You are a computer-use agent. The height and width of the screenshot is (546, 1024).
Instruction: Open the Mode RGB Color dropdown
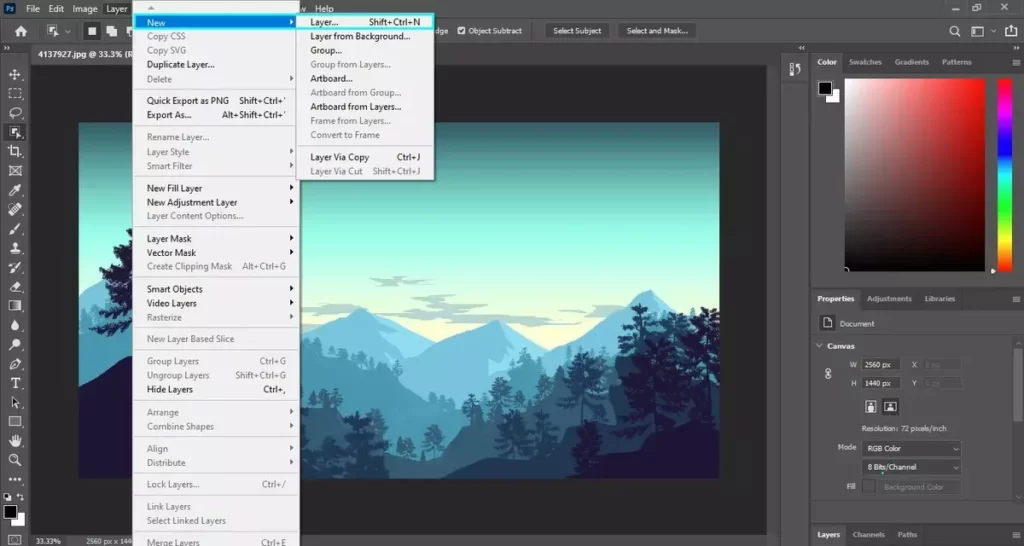coord(912,449)
